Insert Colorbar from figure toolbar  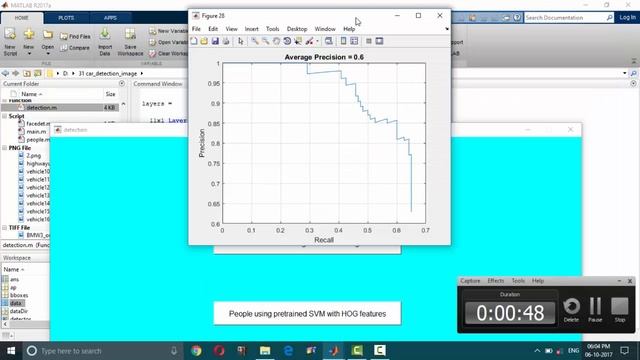(343, 41)
